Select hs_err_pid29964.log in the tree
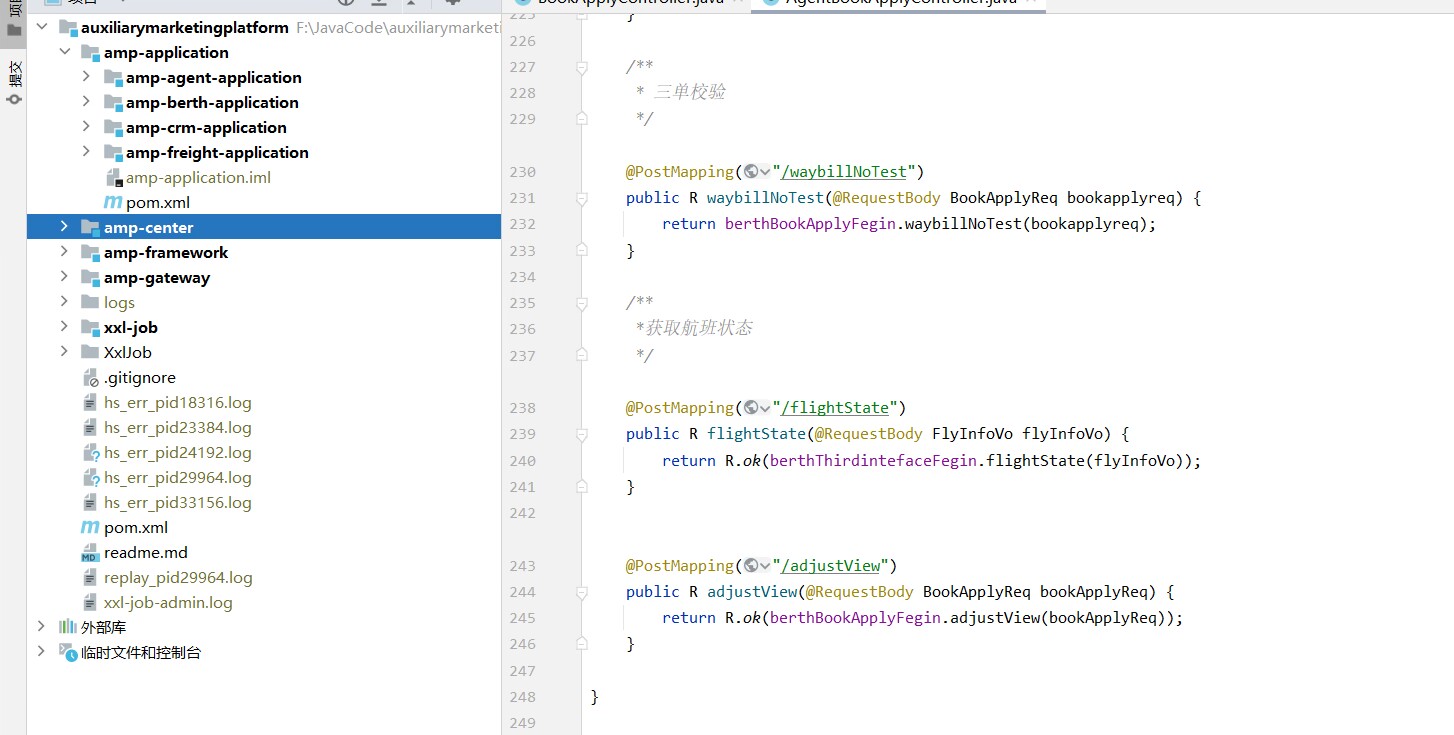The height and width of the screenshot is (735, 1454). click(178, 477)
